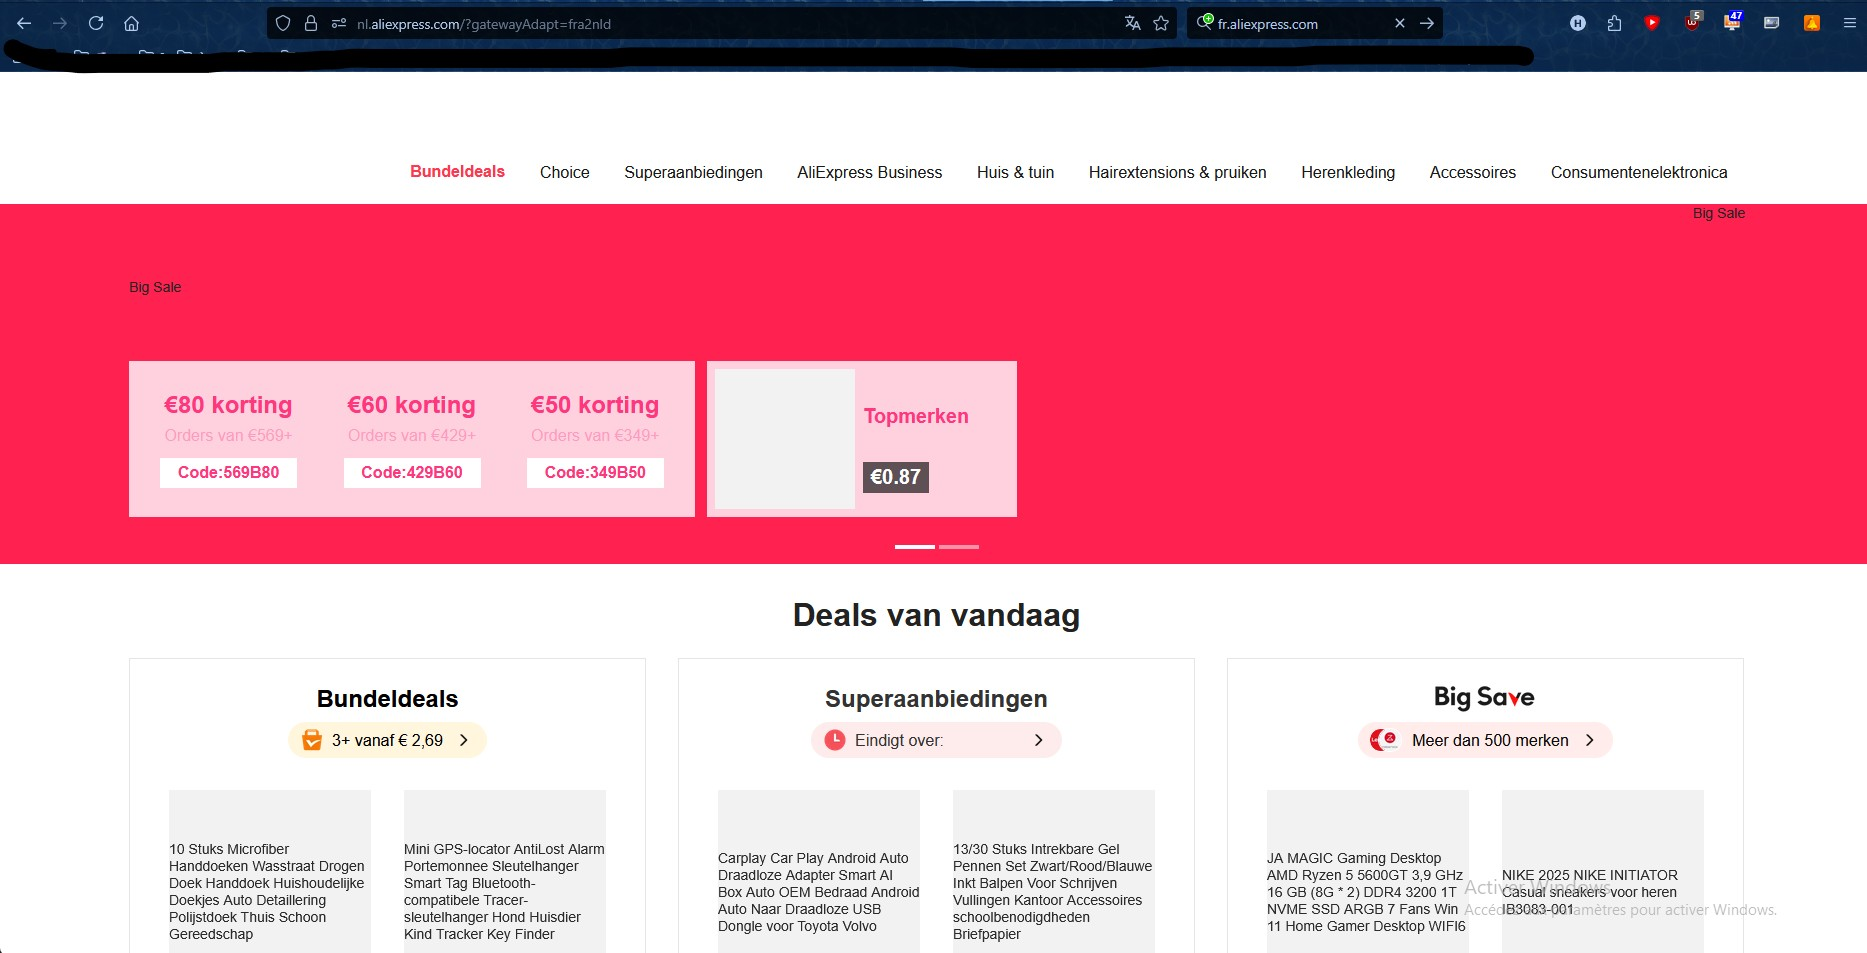Expand the 'Meer dan 500 merken' pill
This screenshot has width=1867, height=953.
(x=1485, y=740)
